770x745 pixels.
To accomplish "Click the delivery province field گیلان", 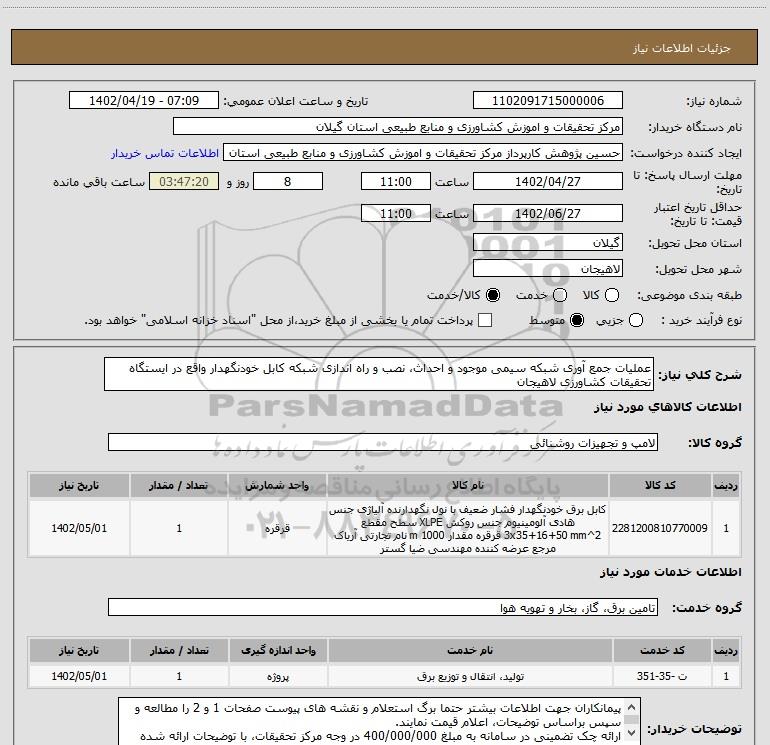I will [548, 243].
